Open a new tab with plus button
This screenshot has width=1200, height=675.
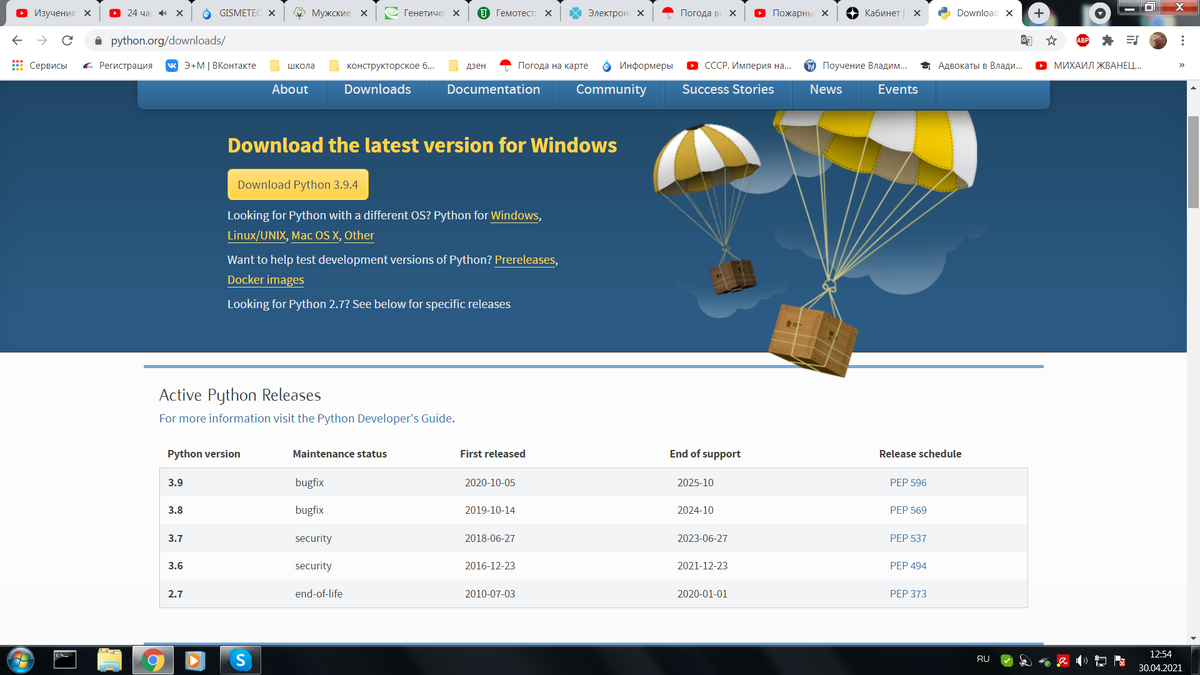point(1040,13)
